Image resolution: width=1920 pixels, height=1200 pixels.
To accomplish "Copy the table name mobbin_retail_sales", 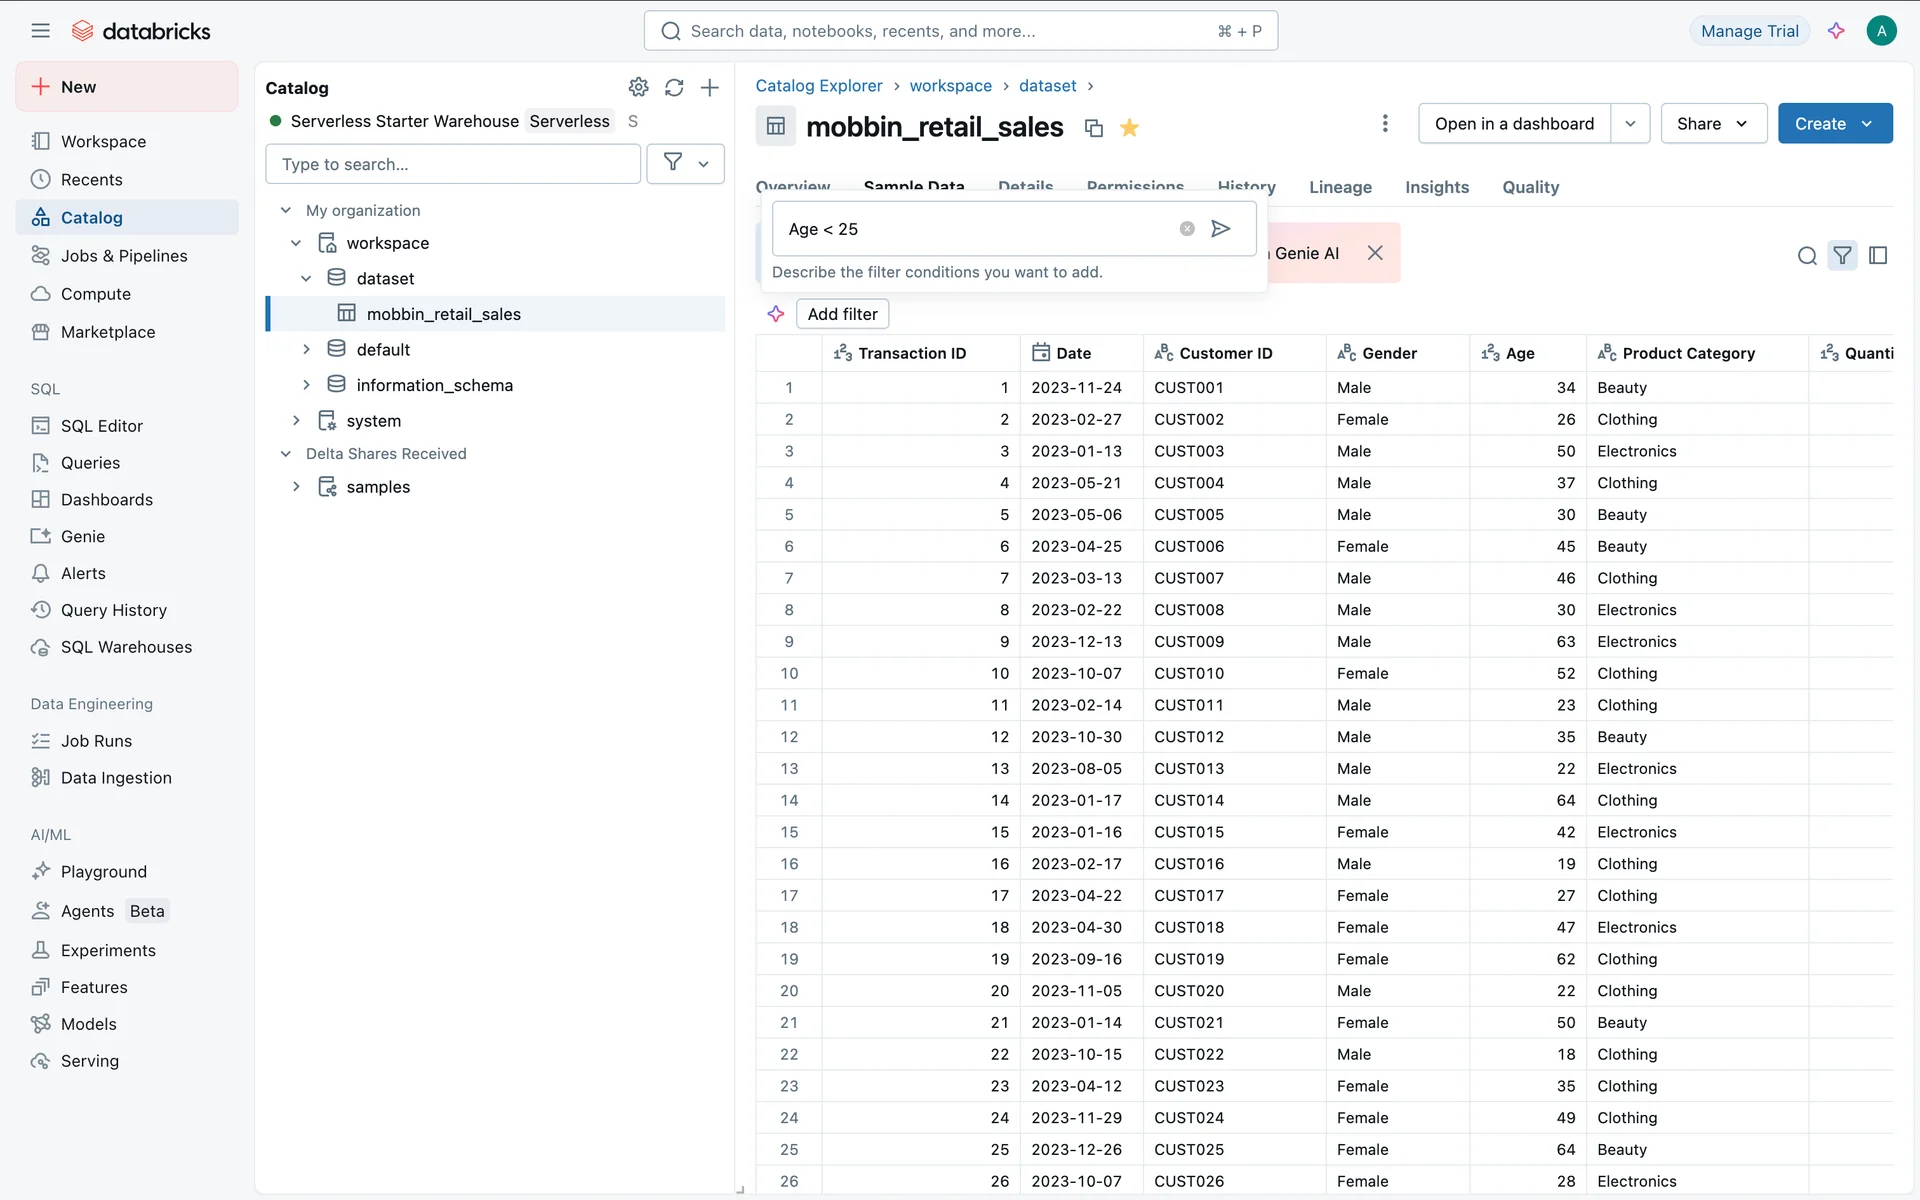I will click(1094, 128).
